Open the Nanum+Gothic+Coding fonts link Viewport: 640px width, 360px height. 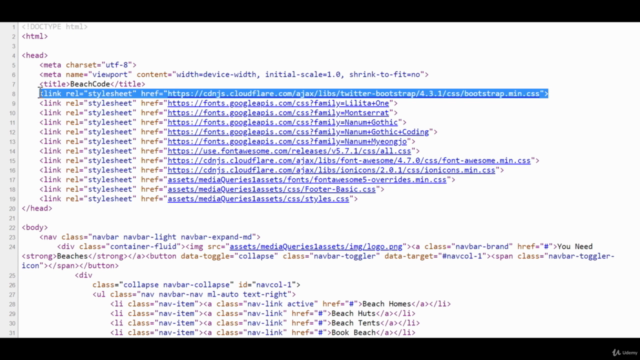pyautogui.click(x=298, y=132)
